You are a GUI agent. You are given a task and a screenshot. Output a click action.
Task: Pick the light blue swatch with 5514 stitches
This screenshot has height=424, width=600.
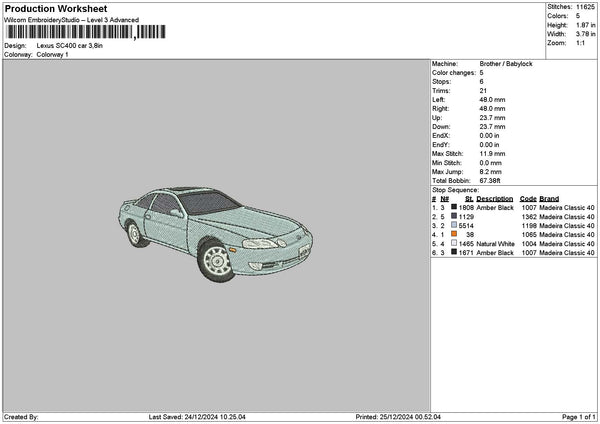pos(454,225)
